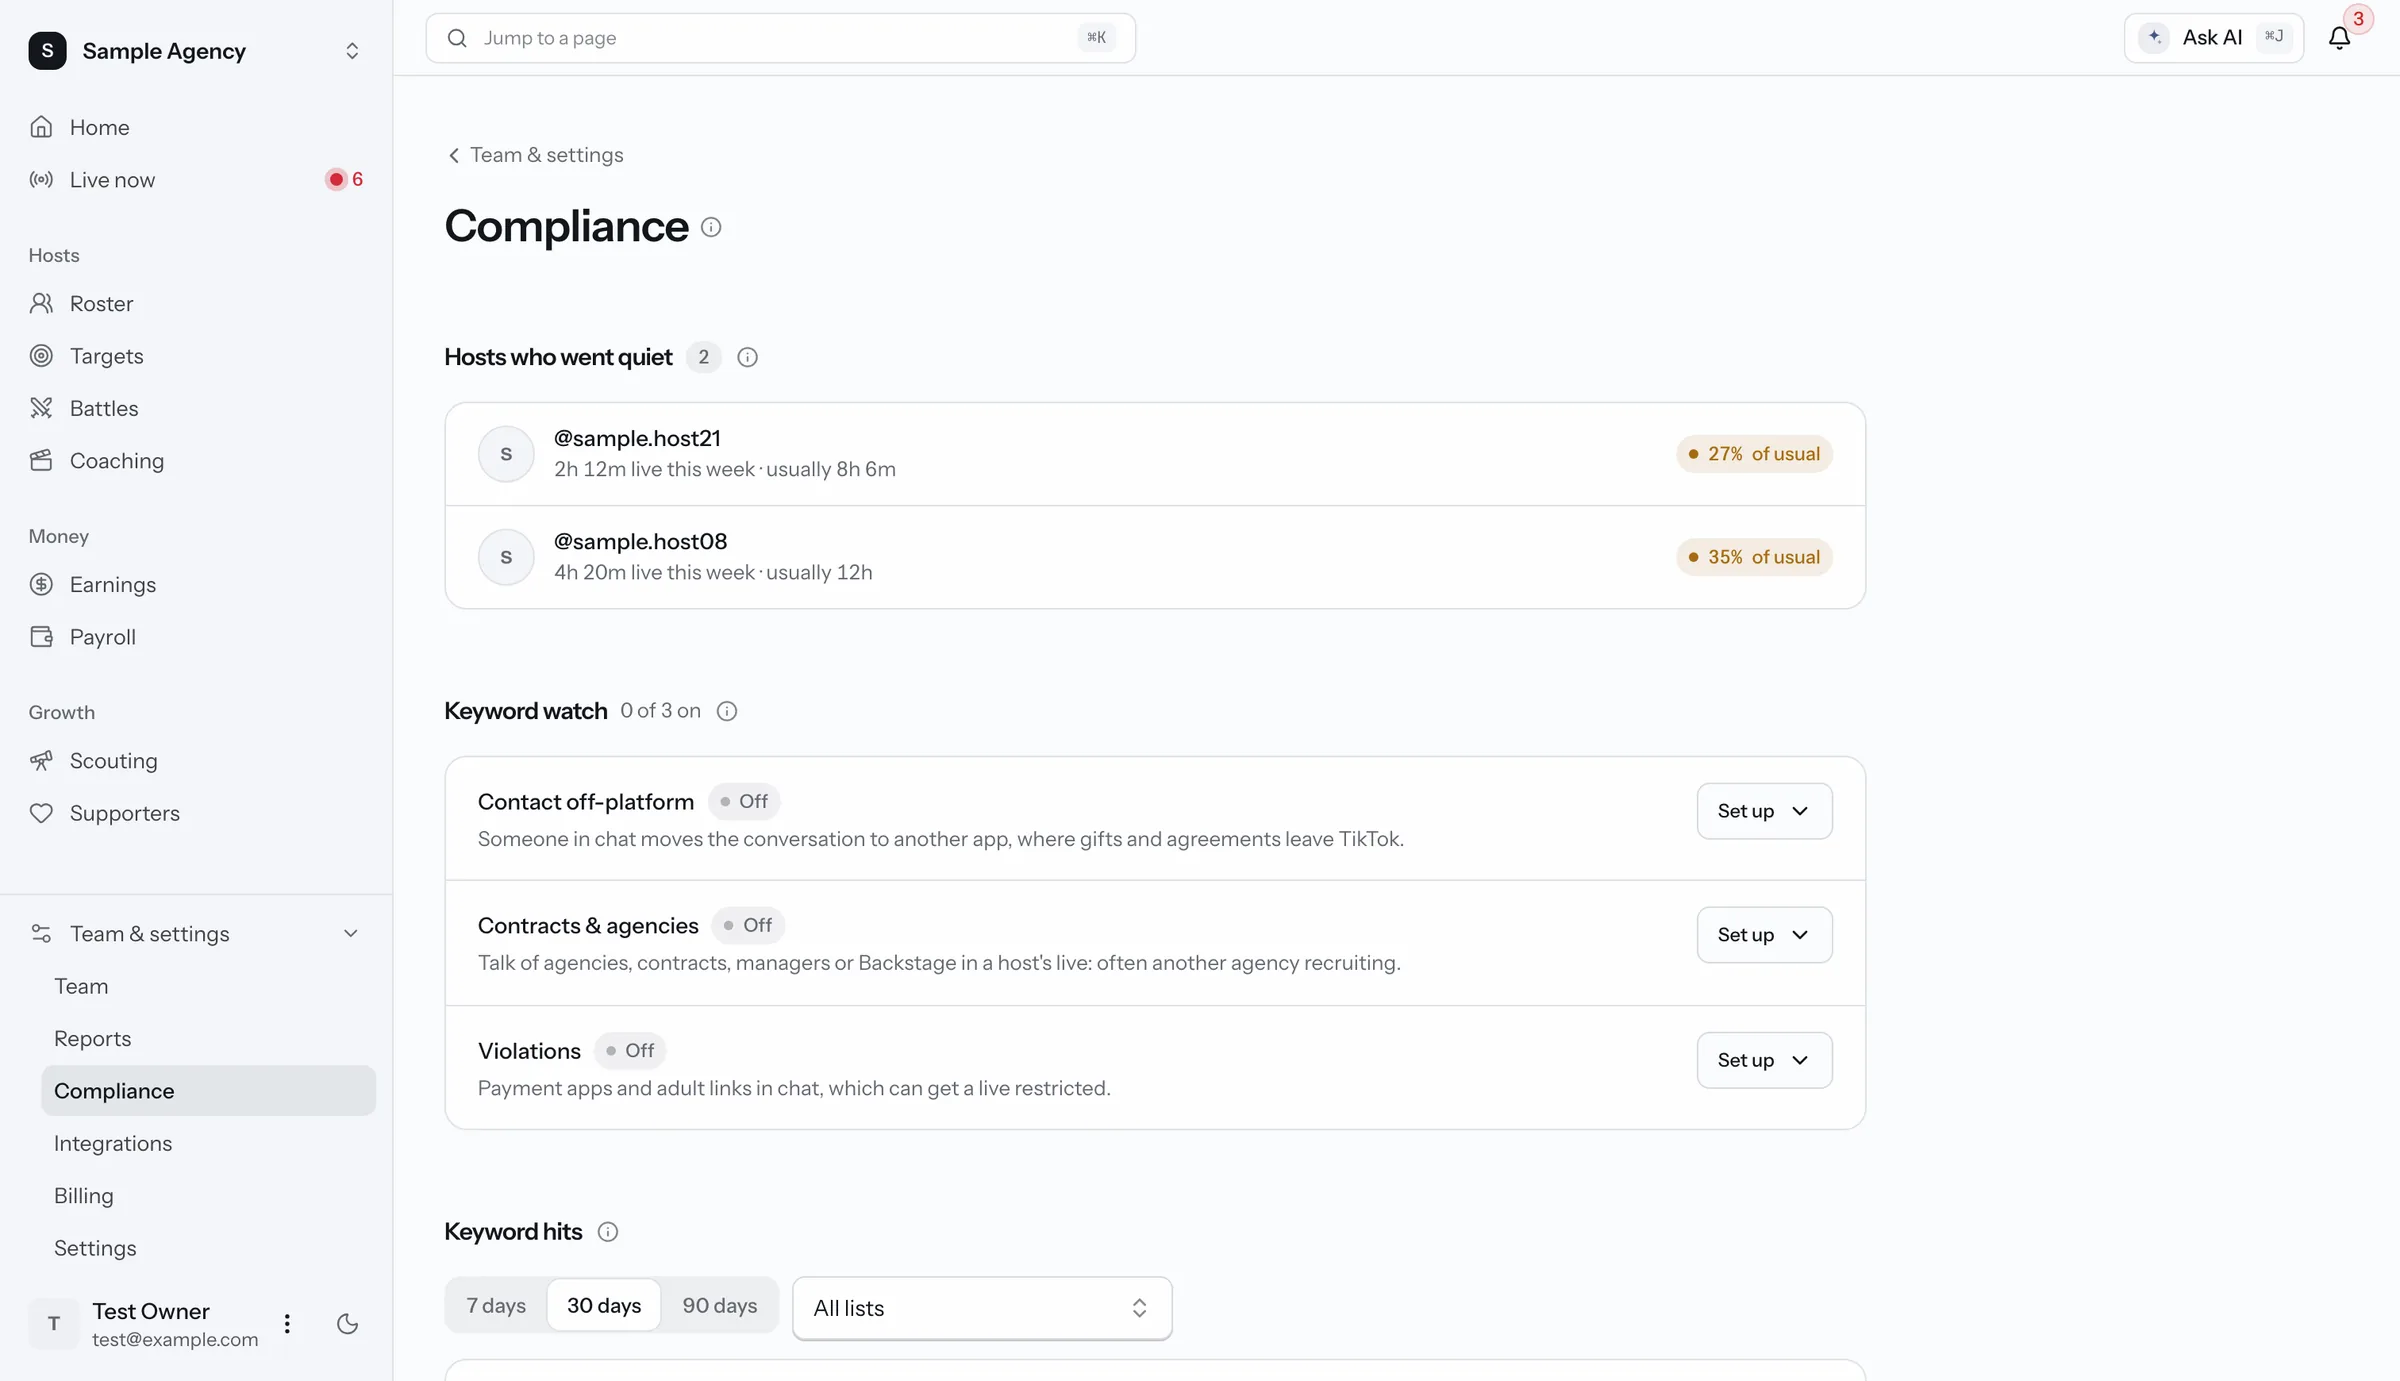
Task: Click the Sample Agency logo badge
Action: (x=47, y=51)
